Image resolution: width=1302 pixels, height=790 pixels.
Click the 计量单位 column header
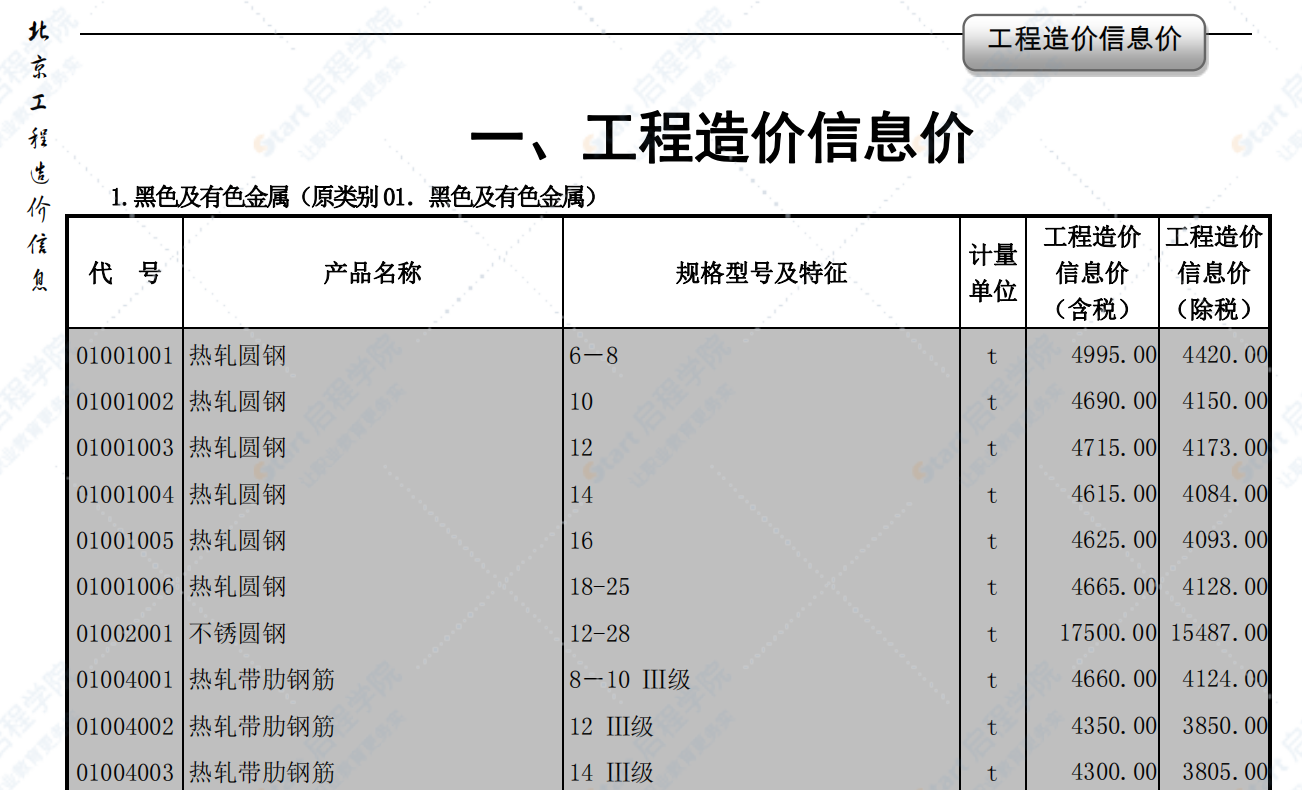(x=993, y=272)
